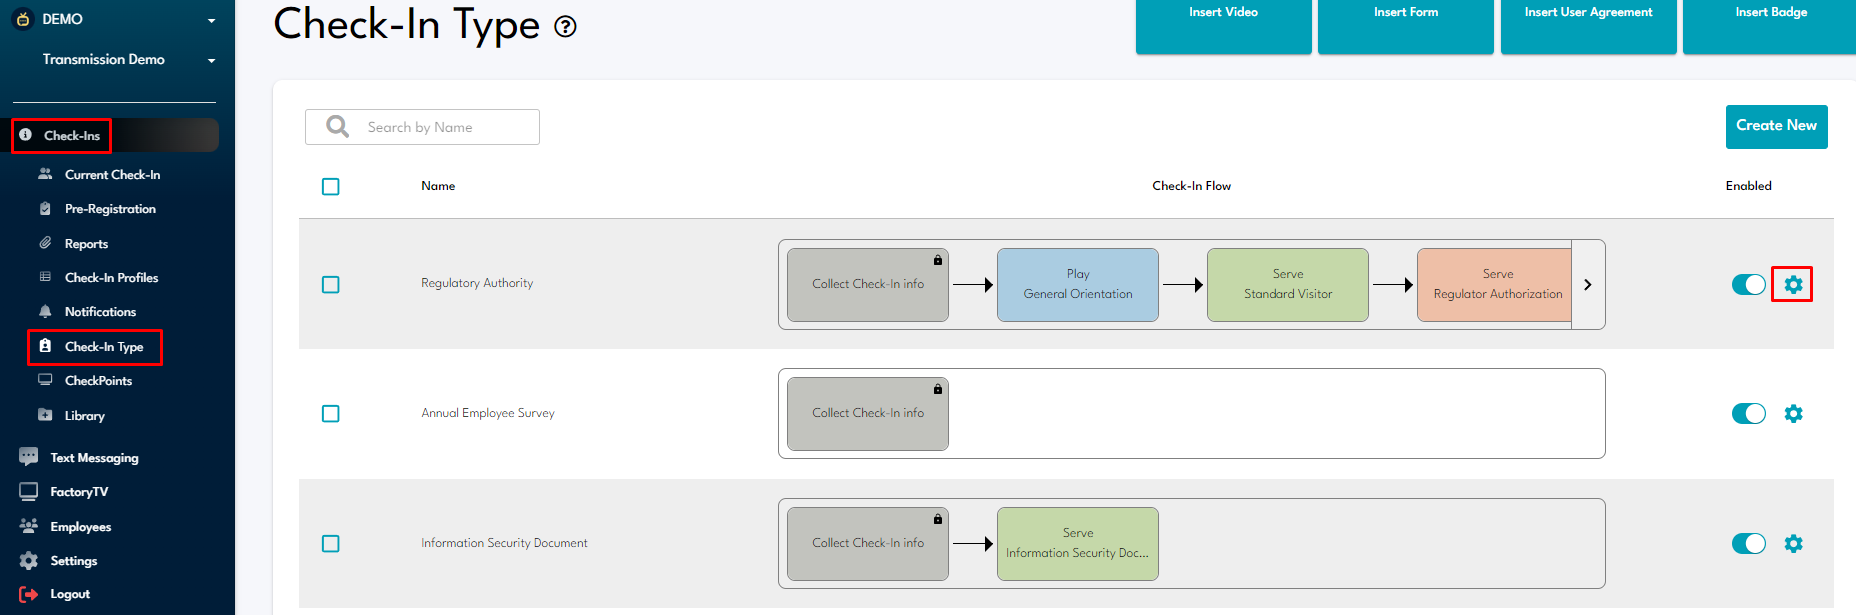Viewport: 1856px width, 615px height.
Task: Click the Insert User Agreement button
Action: [1588, 25]
